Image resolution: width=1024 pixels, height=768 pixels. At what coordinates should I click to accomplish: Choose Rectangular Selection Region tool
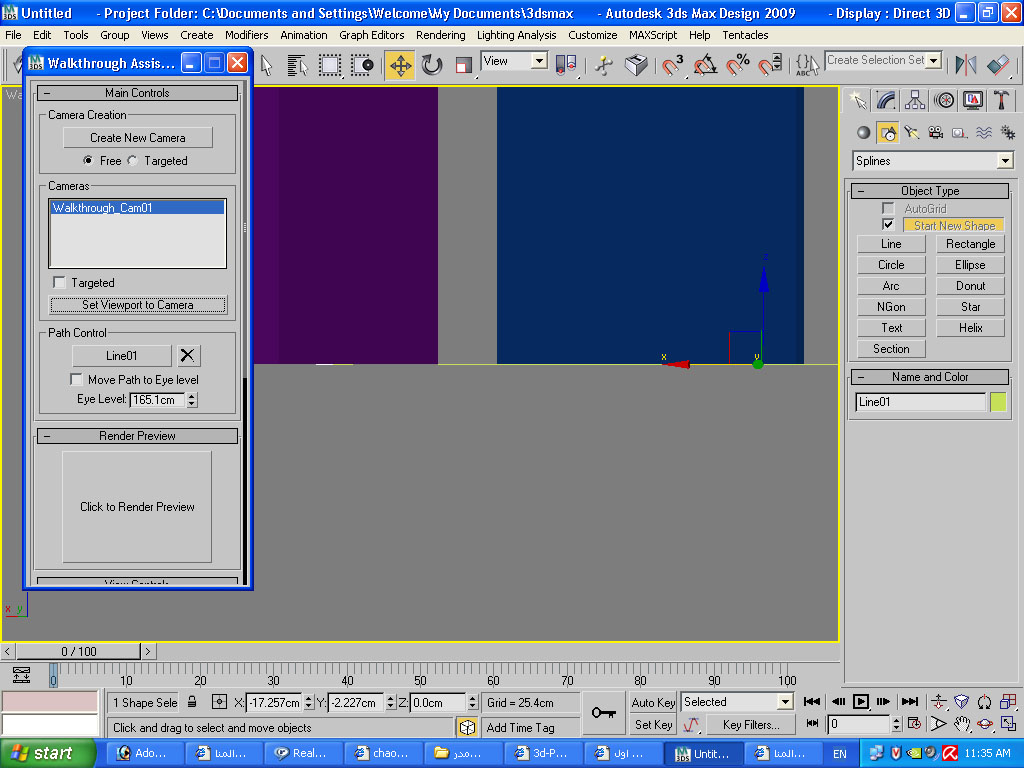(x=330, y=65)
